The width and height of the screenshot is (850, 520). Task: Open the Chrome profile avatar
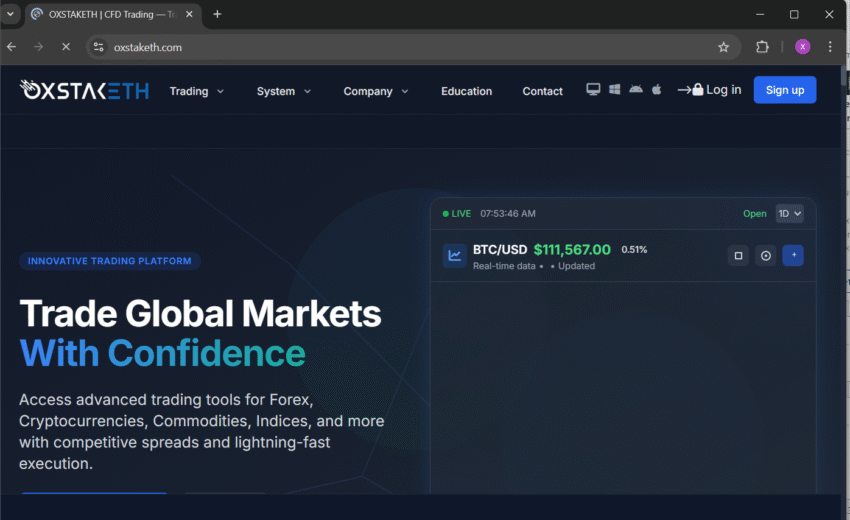click(802, 47)
